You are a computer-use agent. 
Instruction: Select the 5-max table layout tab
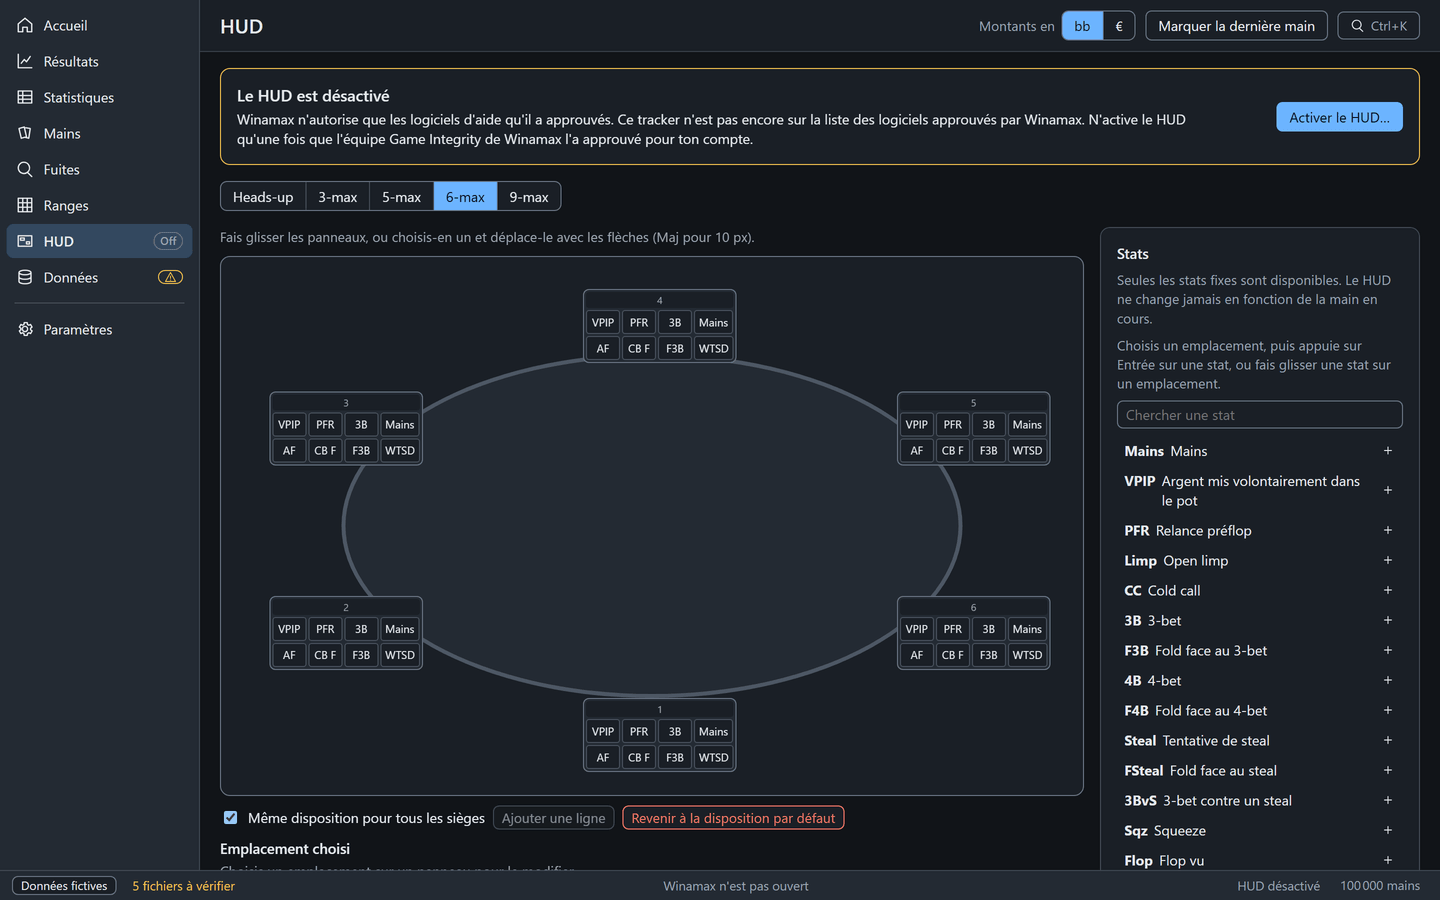[x=401, y=197]
